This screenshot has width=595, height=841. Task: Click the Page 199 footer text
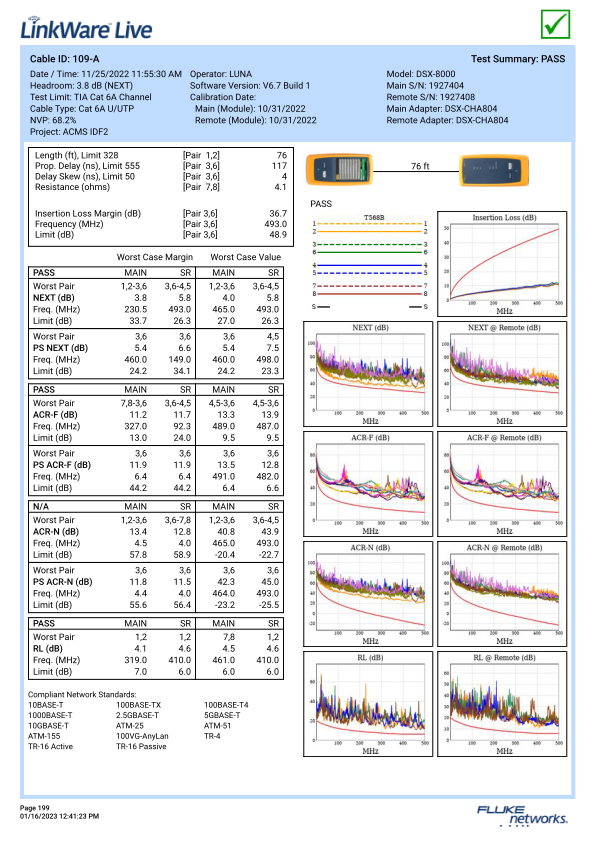[35, 808]
